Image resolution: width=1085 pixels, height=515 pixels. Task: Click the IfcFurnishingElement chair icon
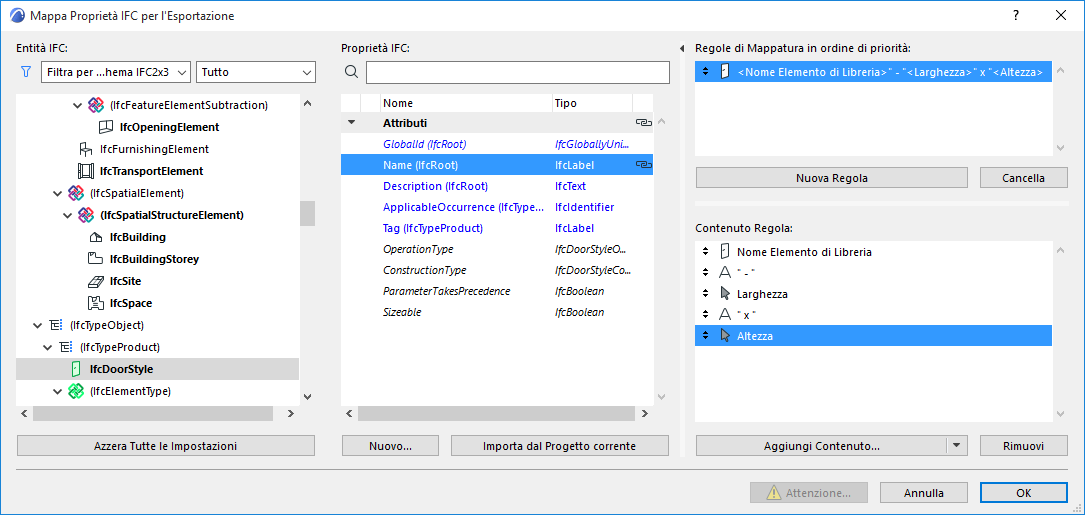tap(86, 149)
